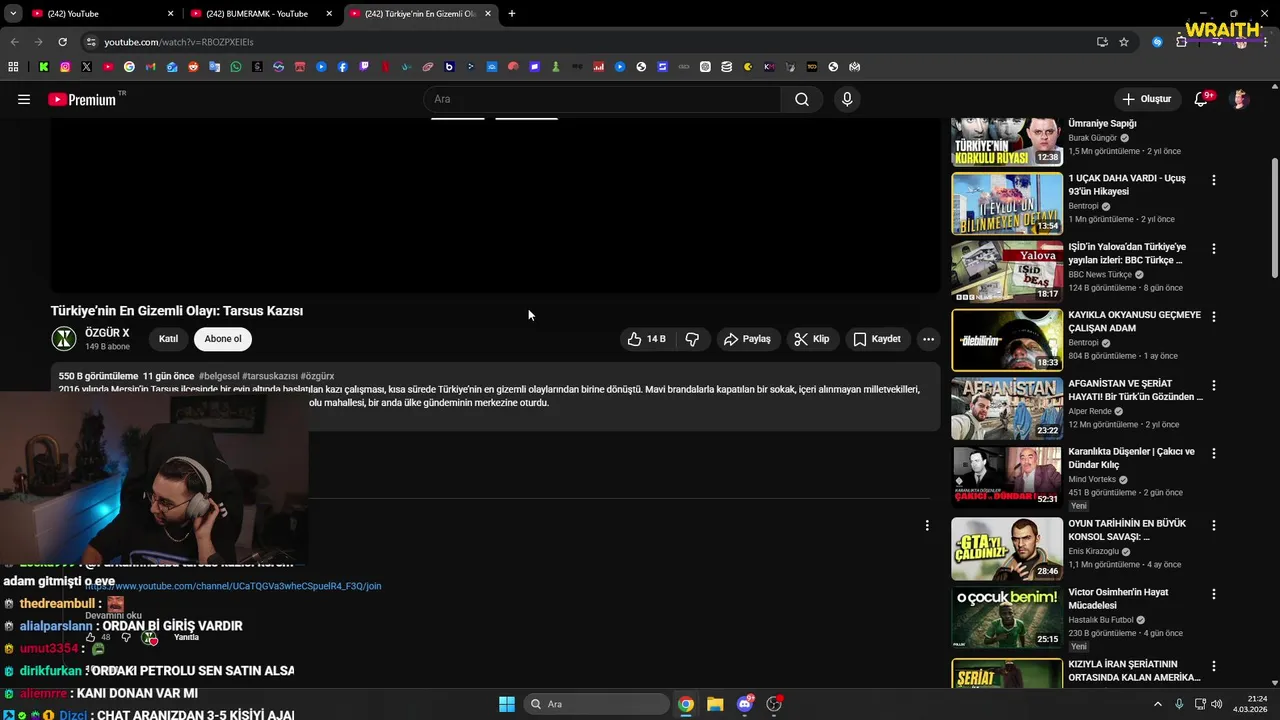The height and width of the screenshot is (720, 1280).
Task: Open the Windows Start button
Action: (507, 704)
